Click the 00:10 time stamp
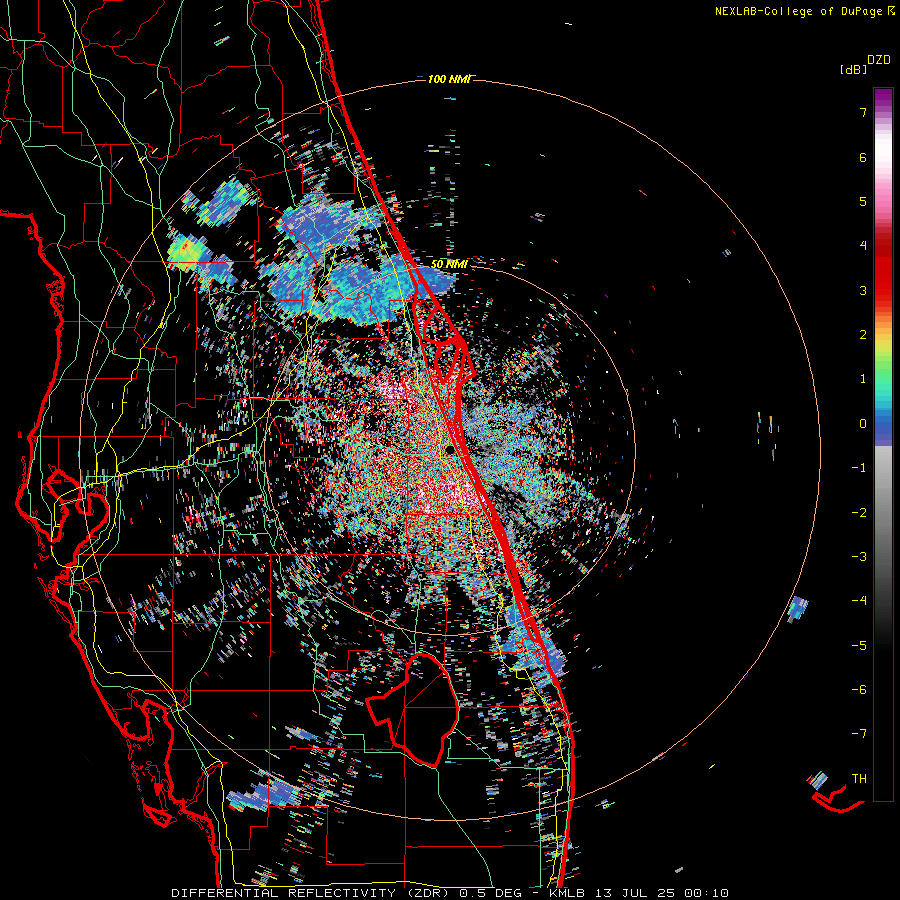 pos(709,893)
